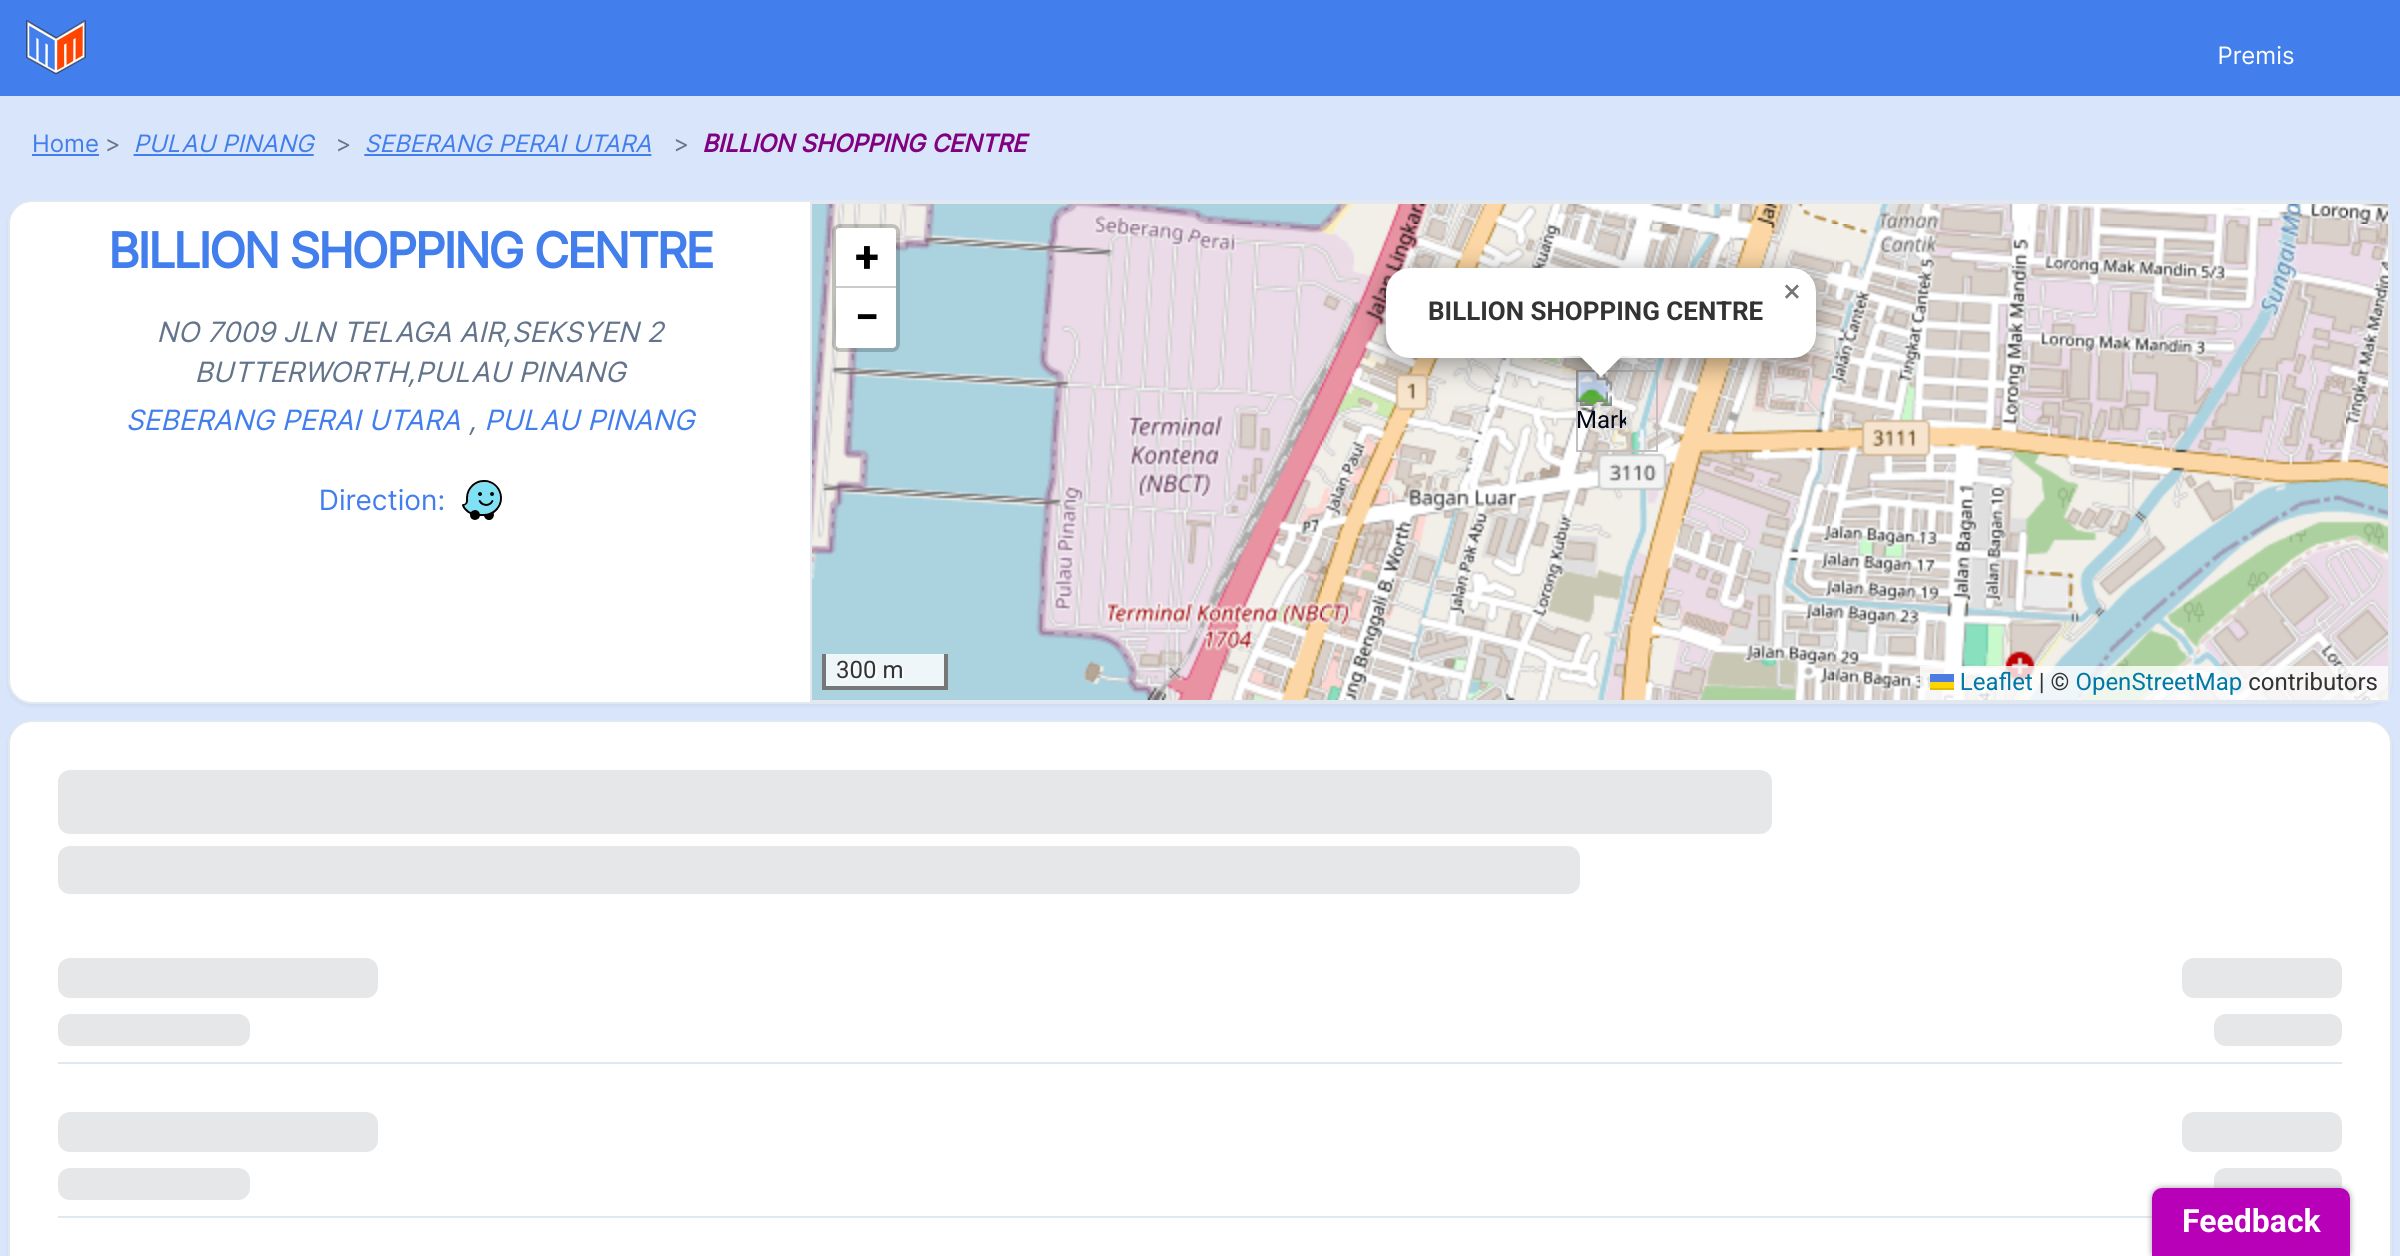Close the Billion Shopping Centre popup
Viewport: 2400px width, 1256px height.
click(1791, 292)
